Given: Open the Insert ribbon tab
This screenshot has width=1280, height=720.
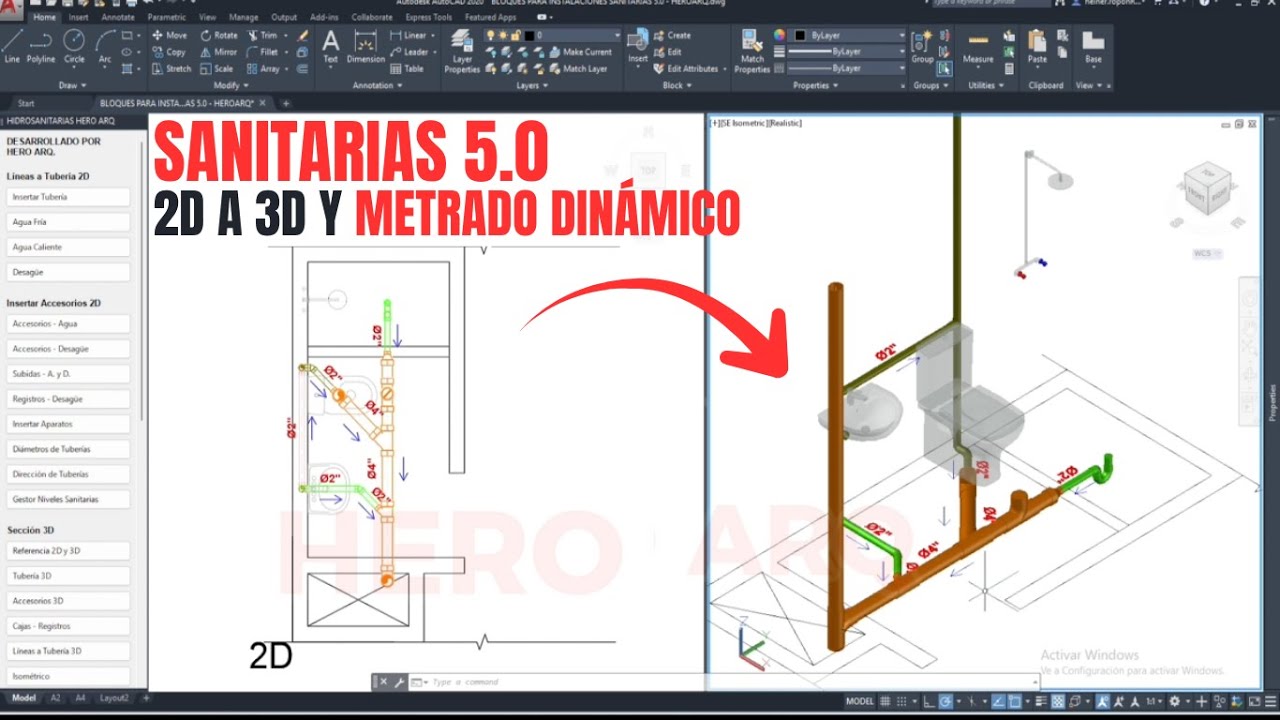Looking at the screenshot, I should click(78, 17).
